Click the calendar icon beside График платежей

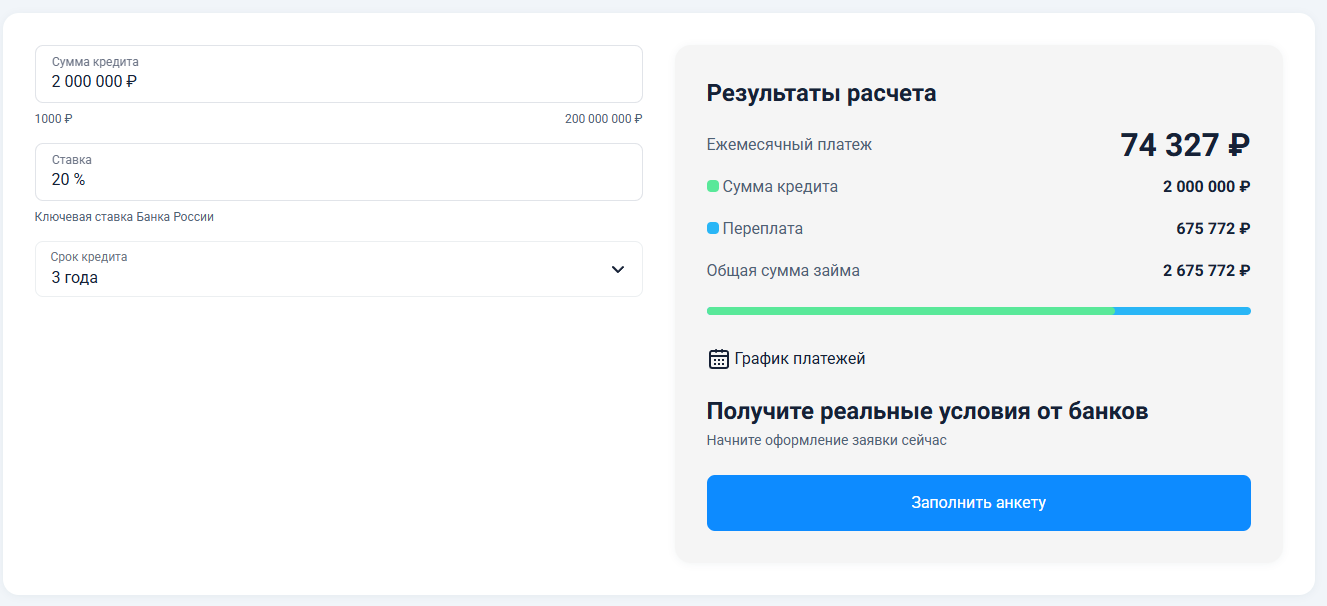coord(718,359)
